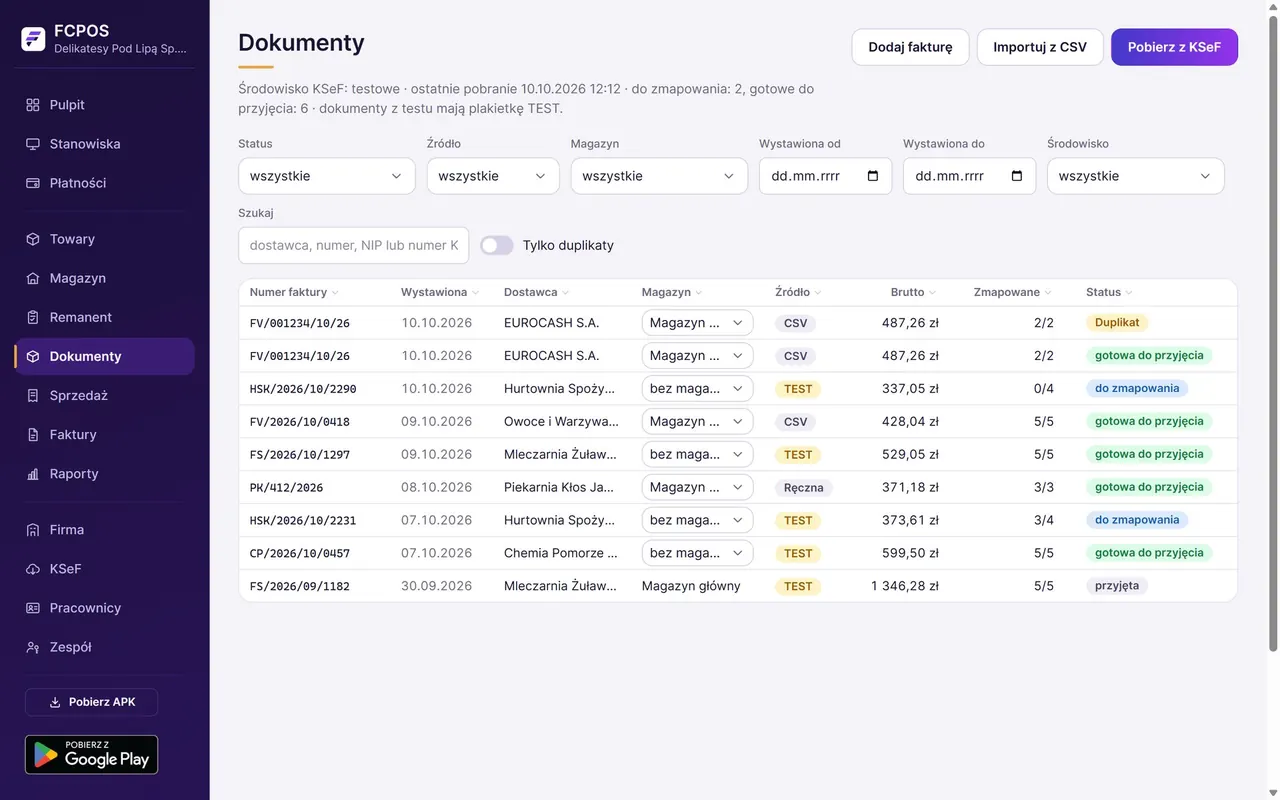Open Pulpit via its grid icon
The height and width of the screenshot is (800, 1280).
click(33, 105)
